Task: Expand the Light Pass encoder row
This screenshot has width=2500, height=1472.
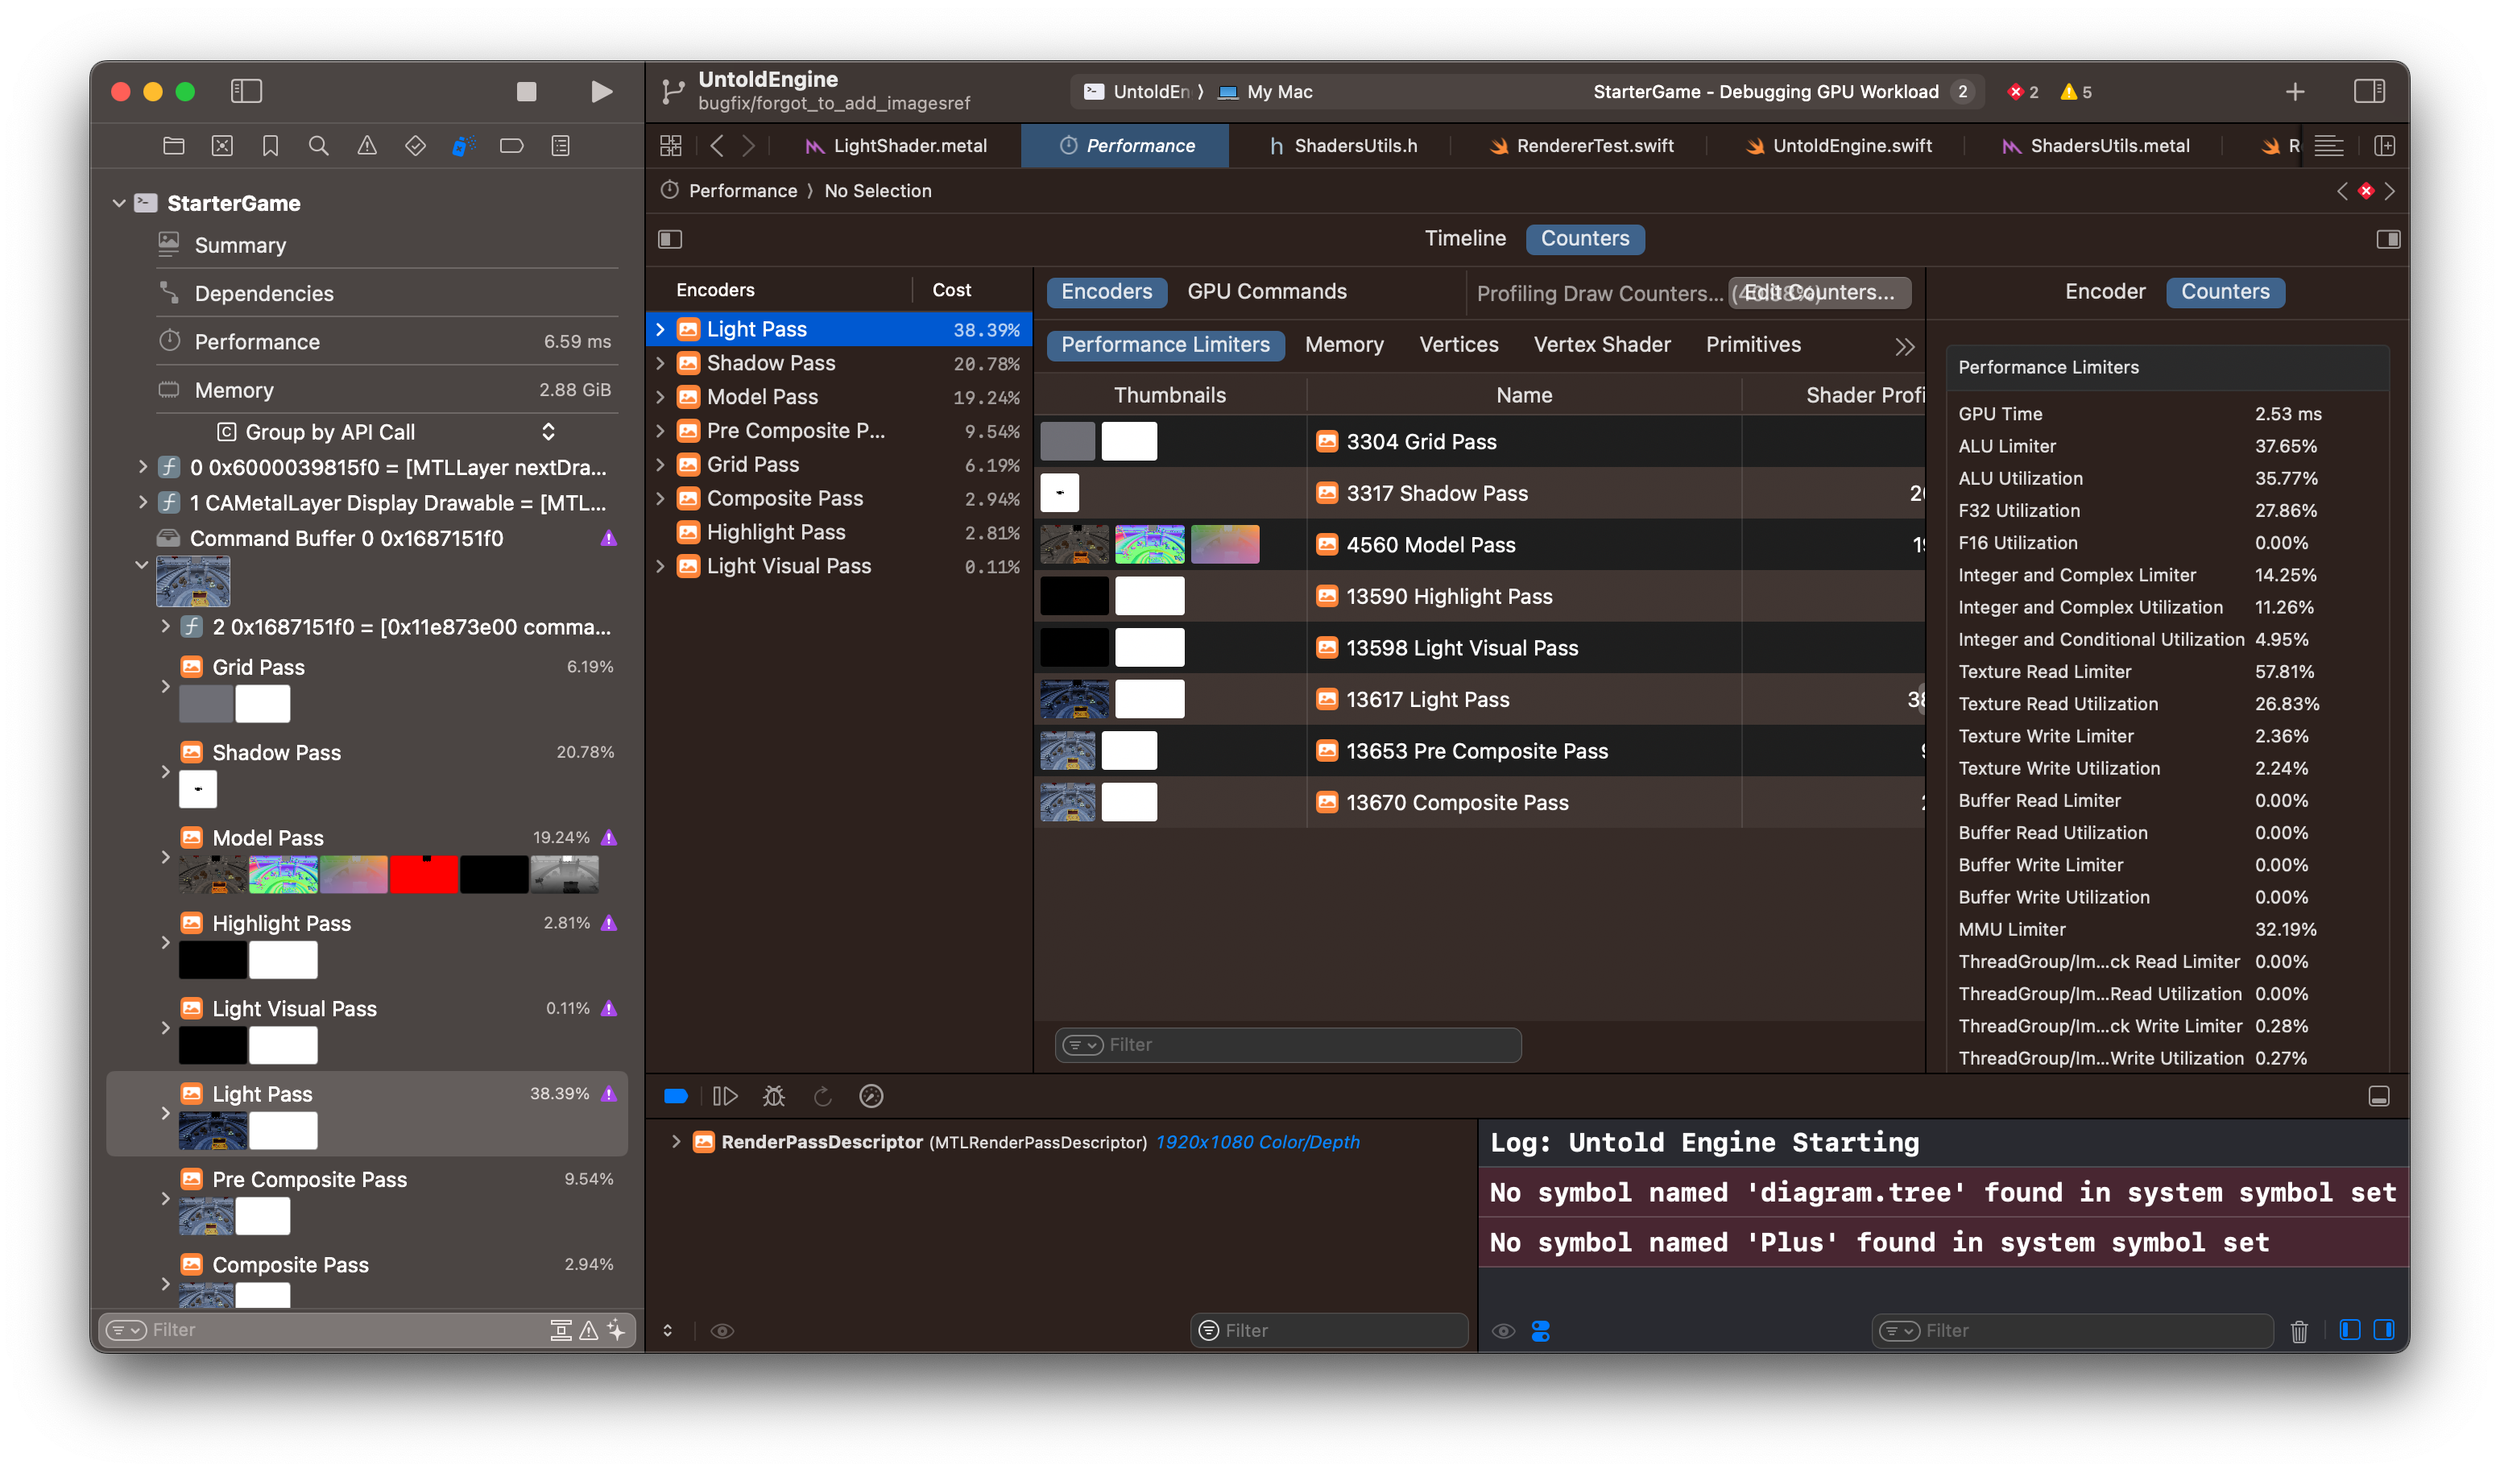Action: point(660,329)
